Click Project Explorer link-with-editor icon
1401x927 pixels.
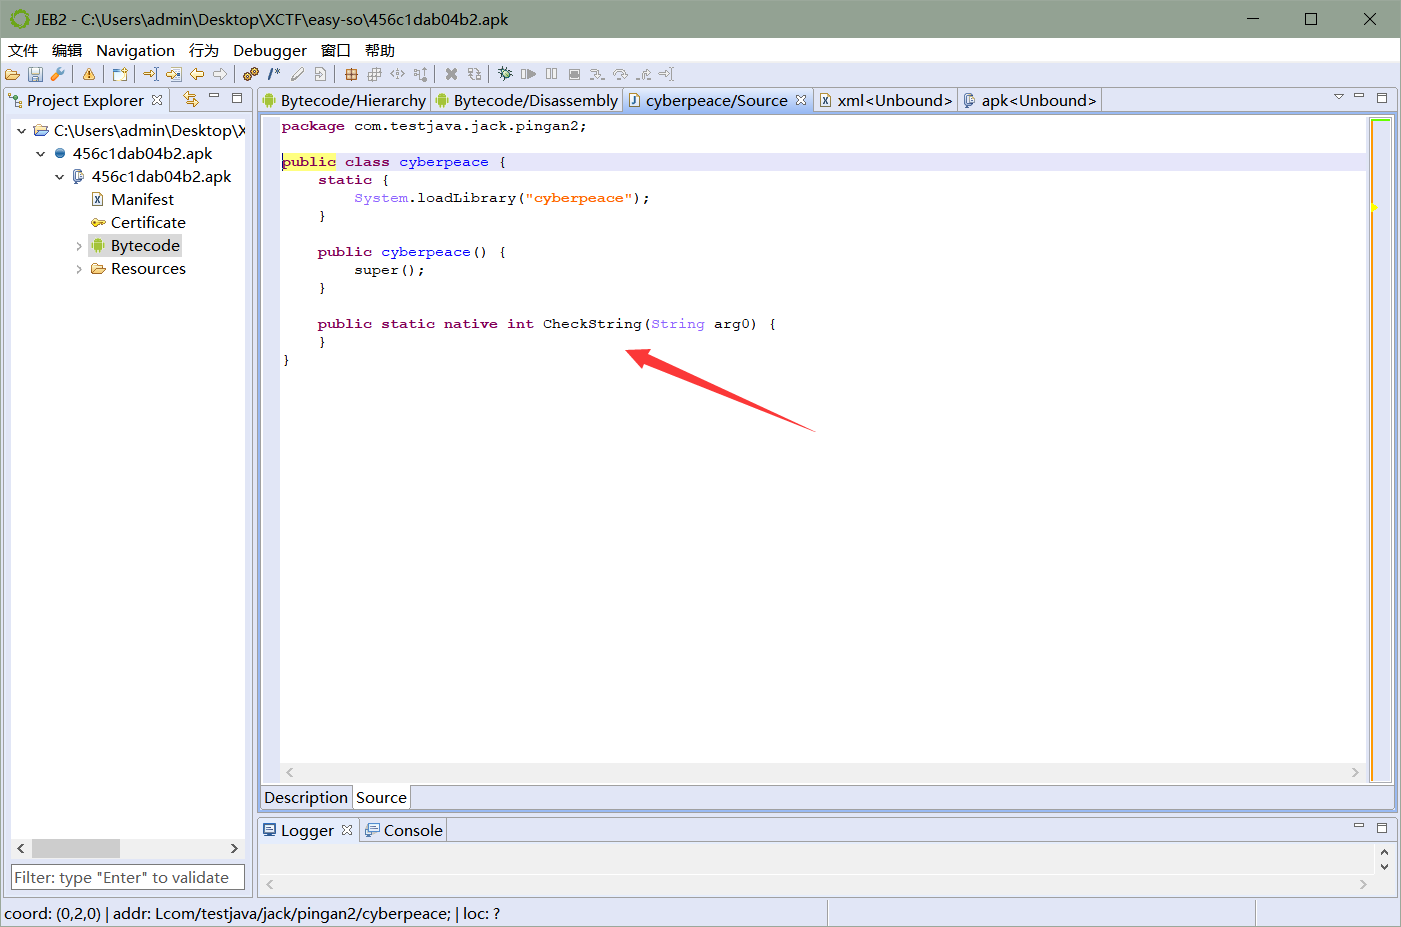tap(190, 99)
